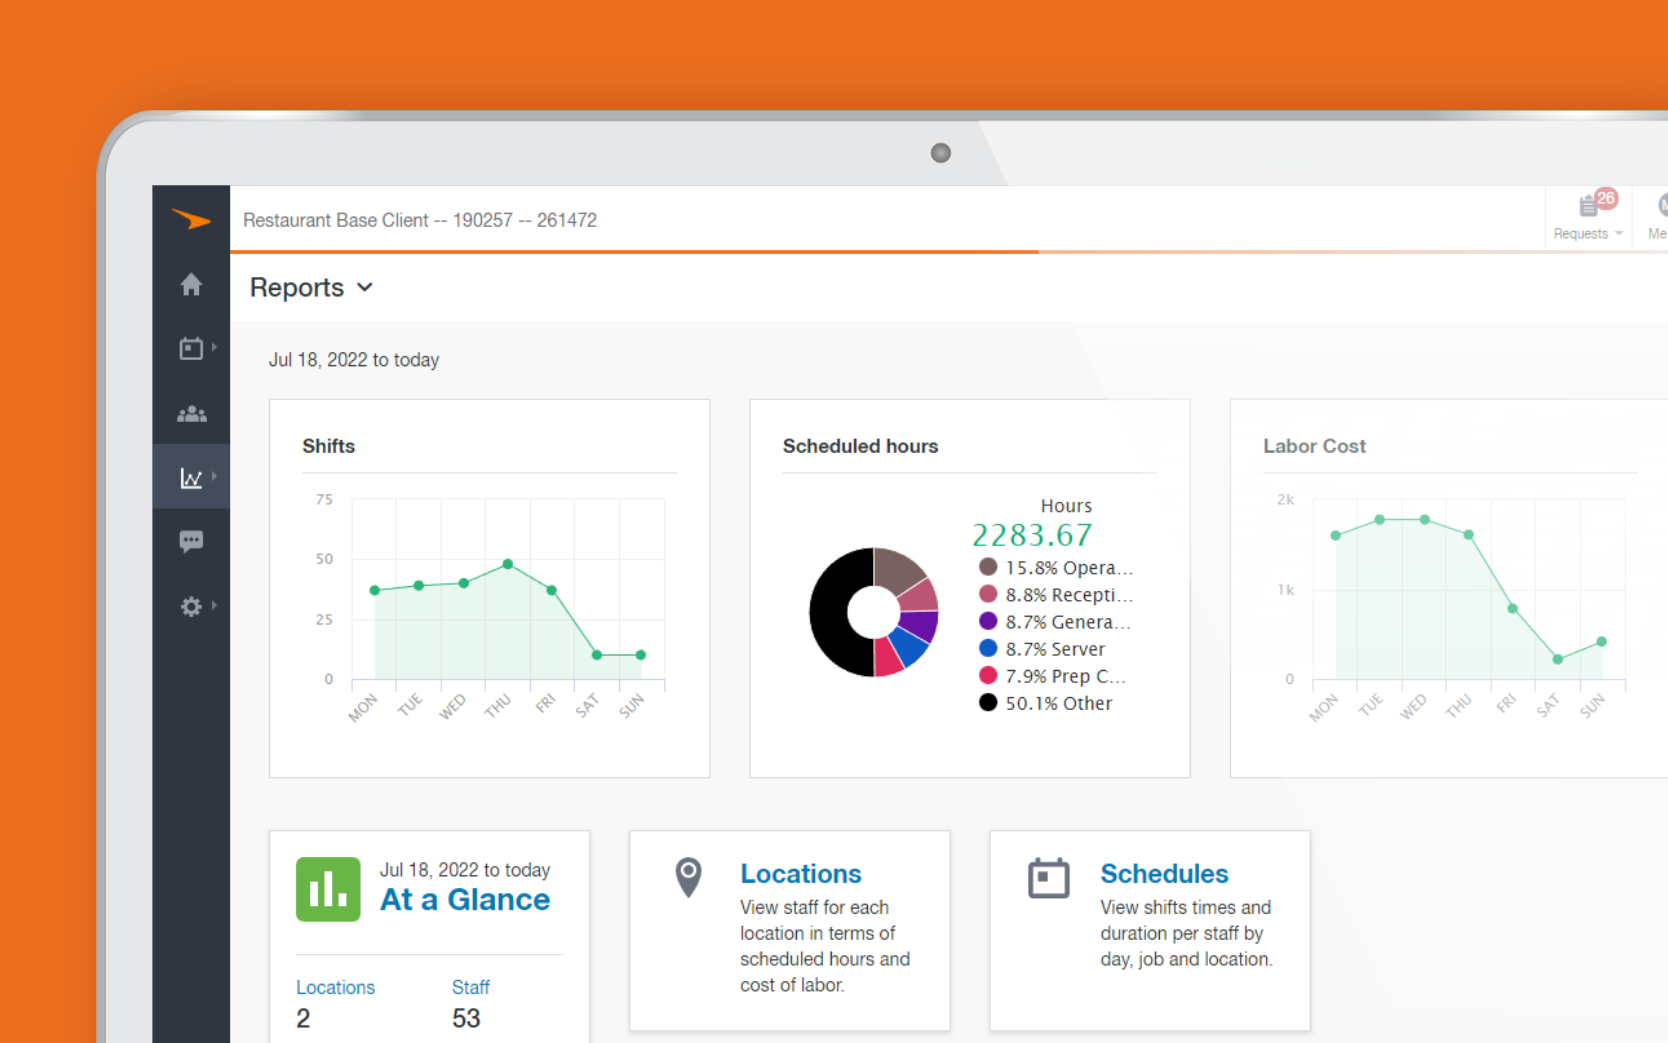Open the settings gear icon in sidebar

point(191,607)
